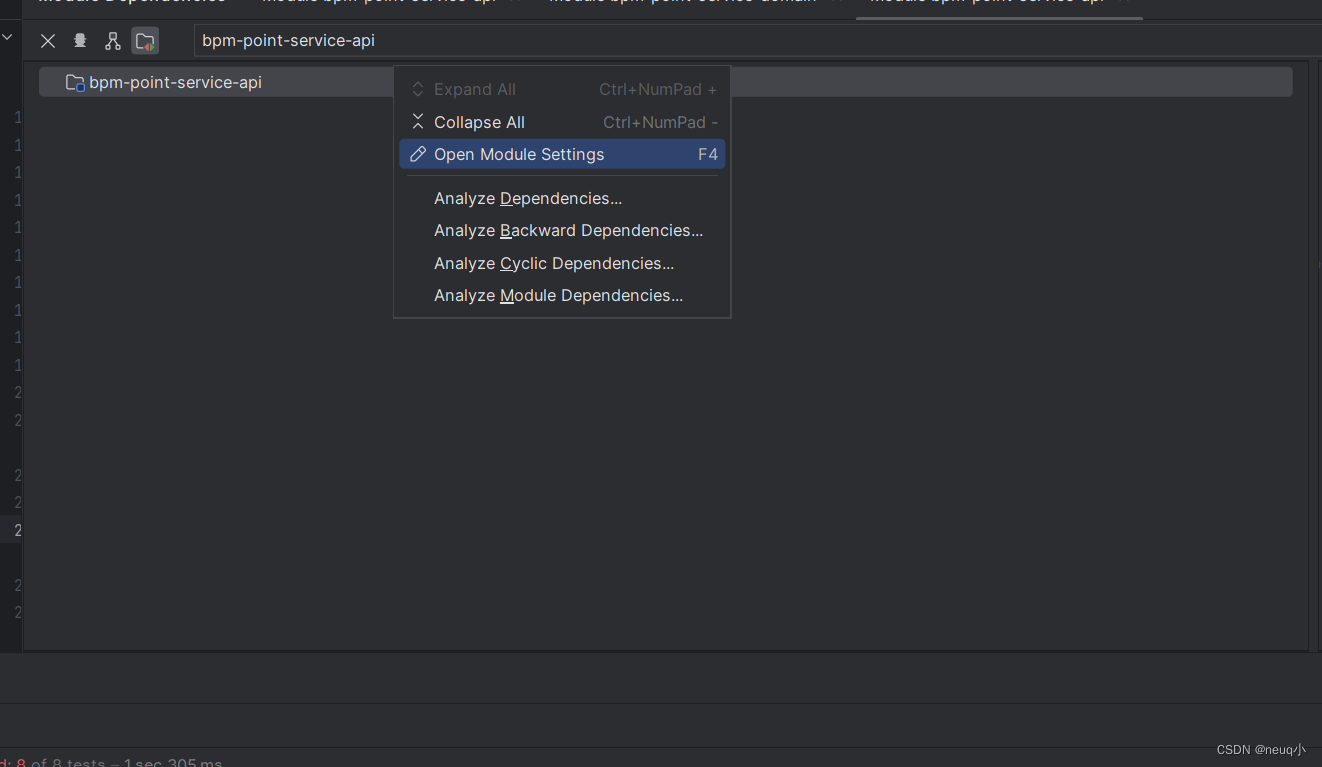Toggle the highlighted folder-with-badge toolbar icon
1322x767 pixels.
pos(145,41)
